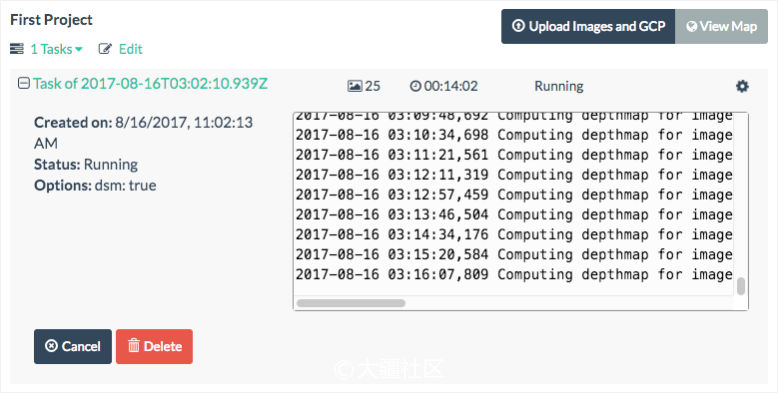778x393 pixels.
Task: Click the trash icon in Delete
Action: (134, 346)
